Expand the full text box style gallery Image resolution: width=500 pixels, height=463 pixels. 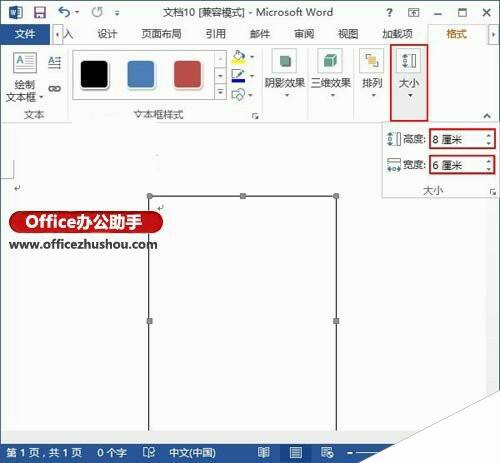click(x=220, y=92)
